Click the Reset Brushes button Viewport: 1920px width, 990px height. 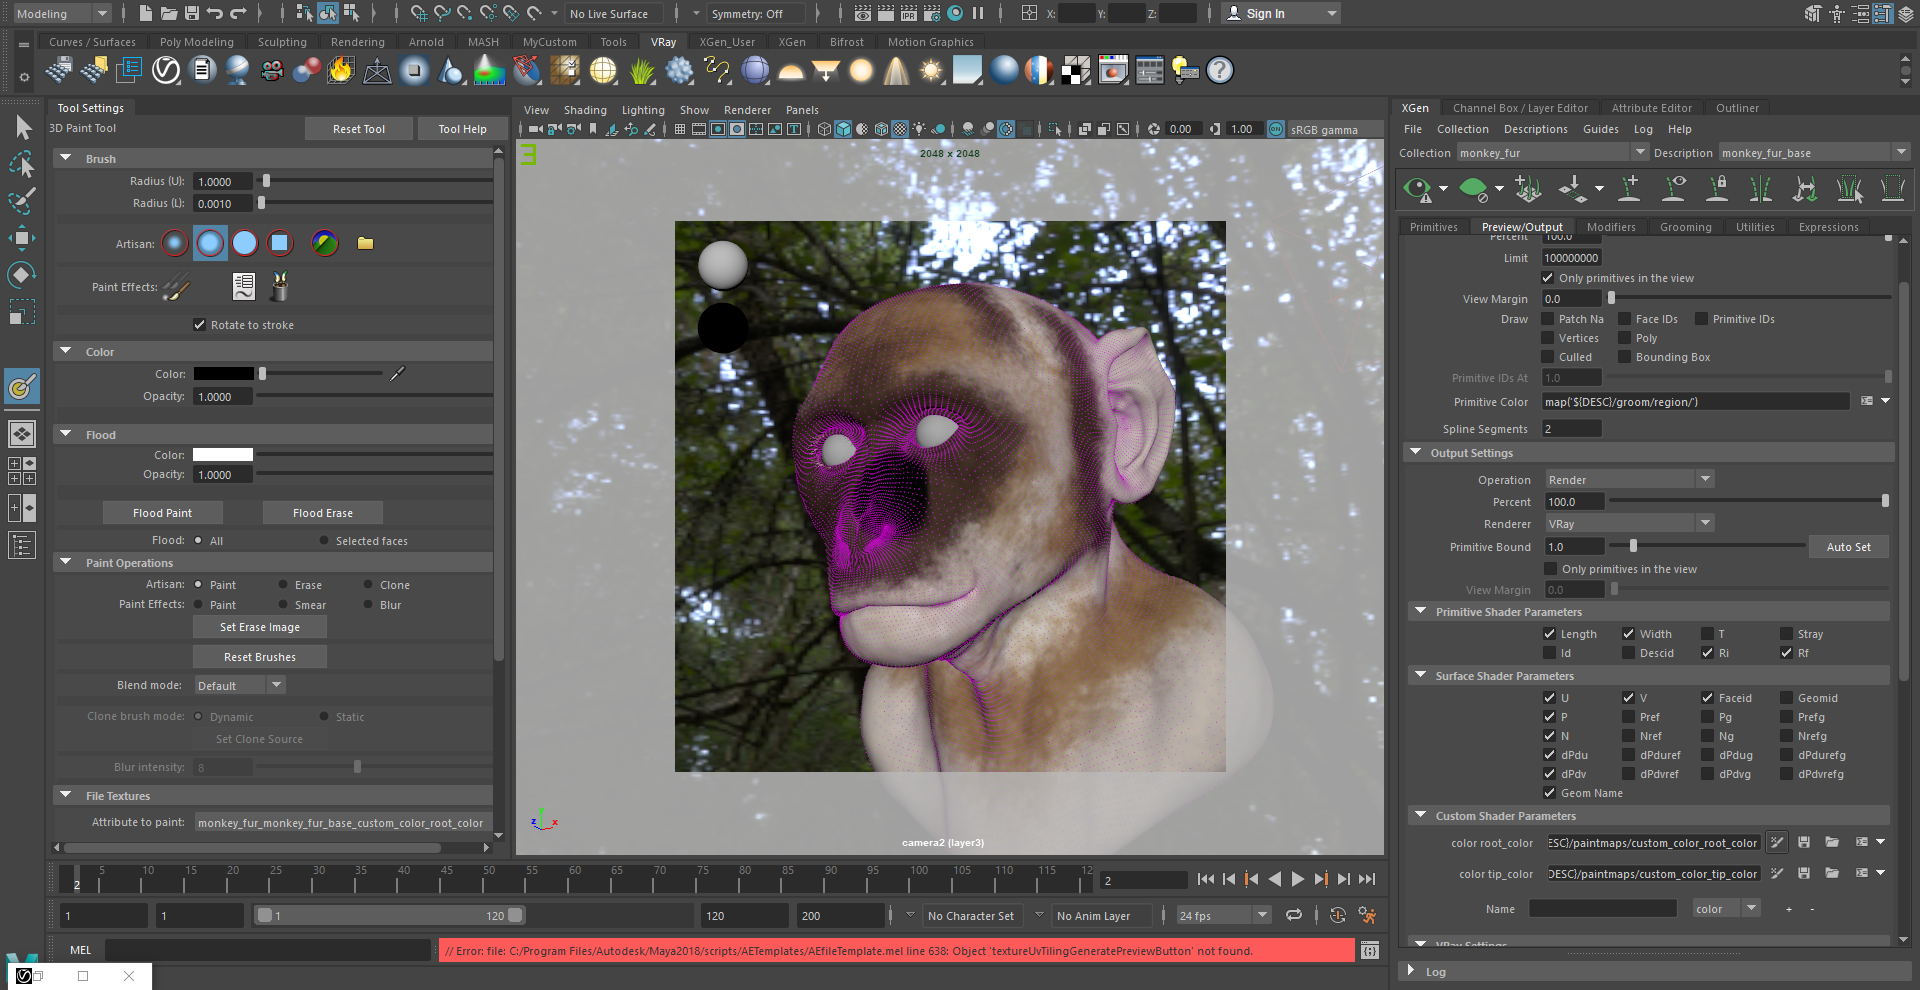coord(259,657)
